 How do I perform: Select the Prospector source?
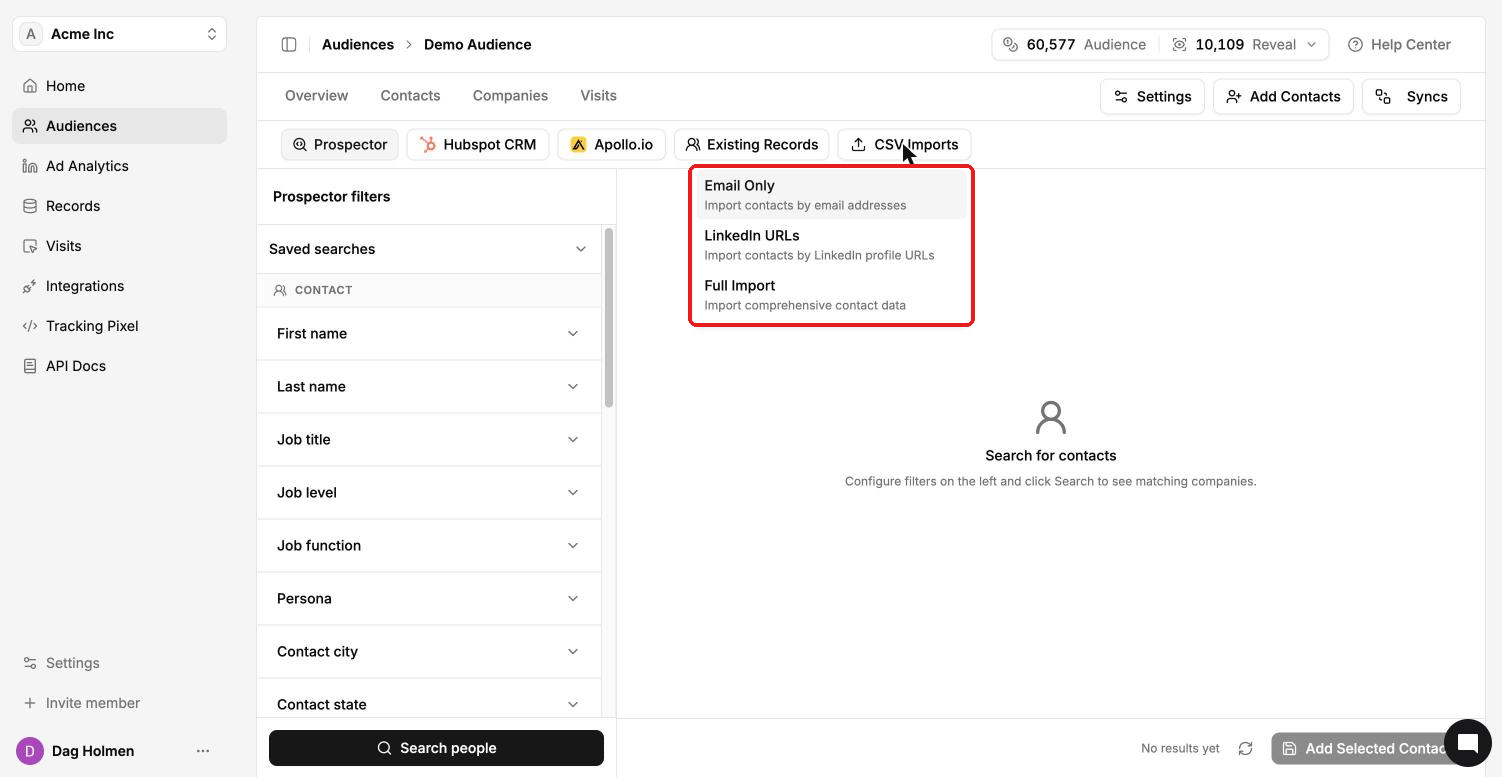click(x=340, y=144)
